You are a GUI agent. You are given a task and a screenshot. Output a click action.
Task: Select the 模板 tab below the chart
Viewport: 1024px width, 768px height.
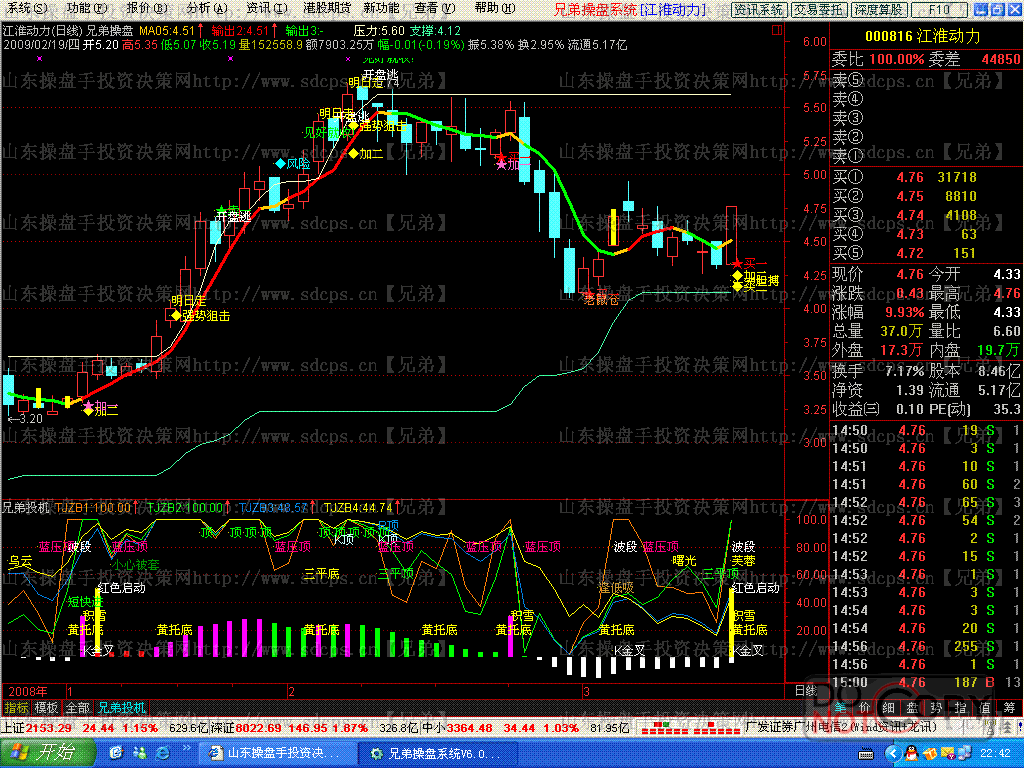(x=46, y=708)
